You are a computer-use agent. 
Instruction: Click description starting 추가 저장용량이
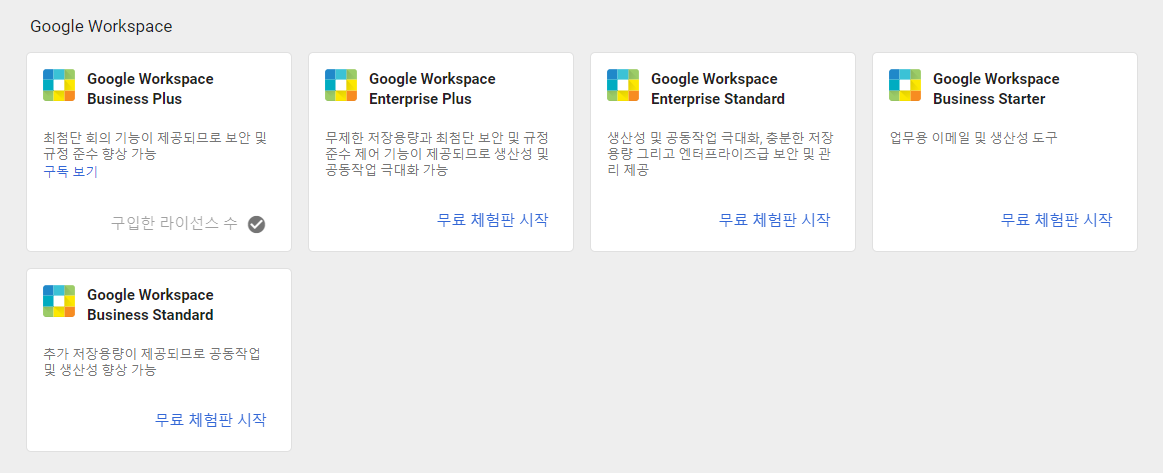pyautogui.click(x=152, y=362)
